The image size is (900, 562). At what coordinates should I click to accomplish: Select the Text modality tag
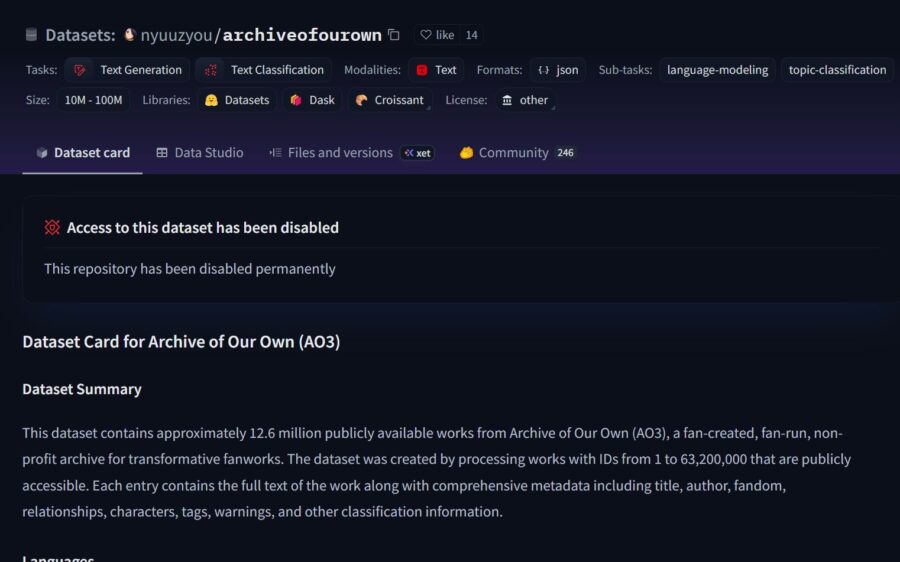click(436, 70)
